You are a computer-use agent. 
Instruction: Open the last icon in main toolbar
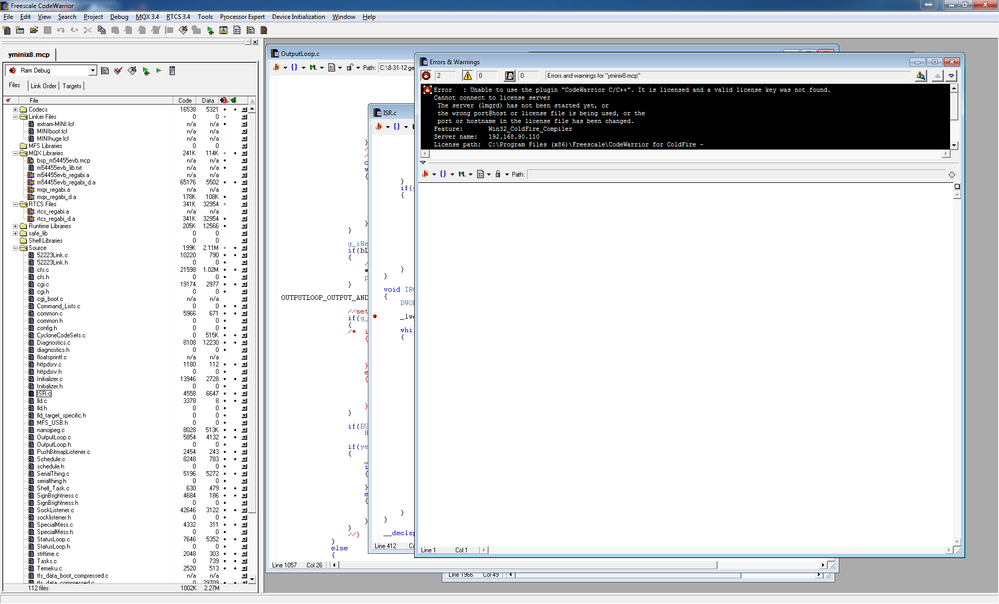click(x=264, y=30)
